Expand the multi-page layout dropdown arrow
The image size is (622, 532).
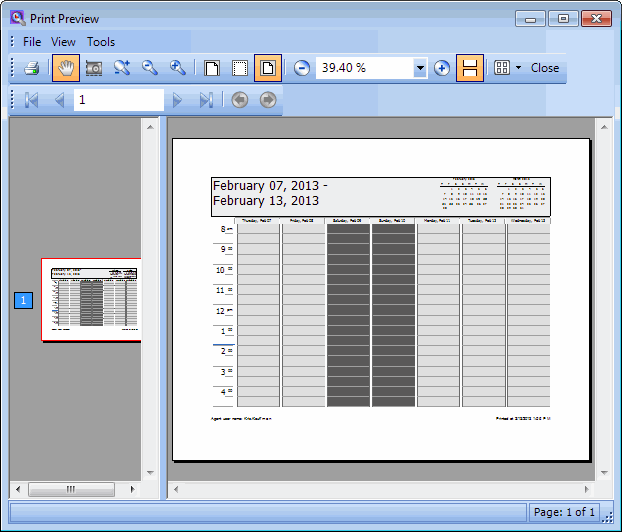[x=518, y=68]
